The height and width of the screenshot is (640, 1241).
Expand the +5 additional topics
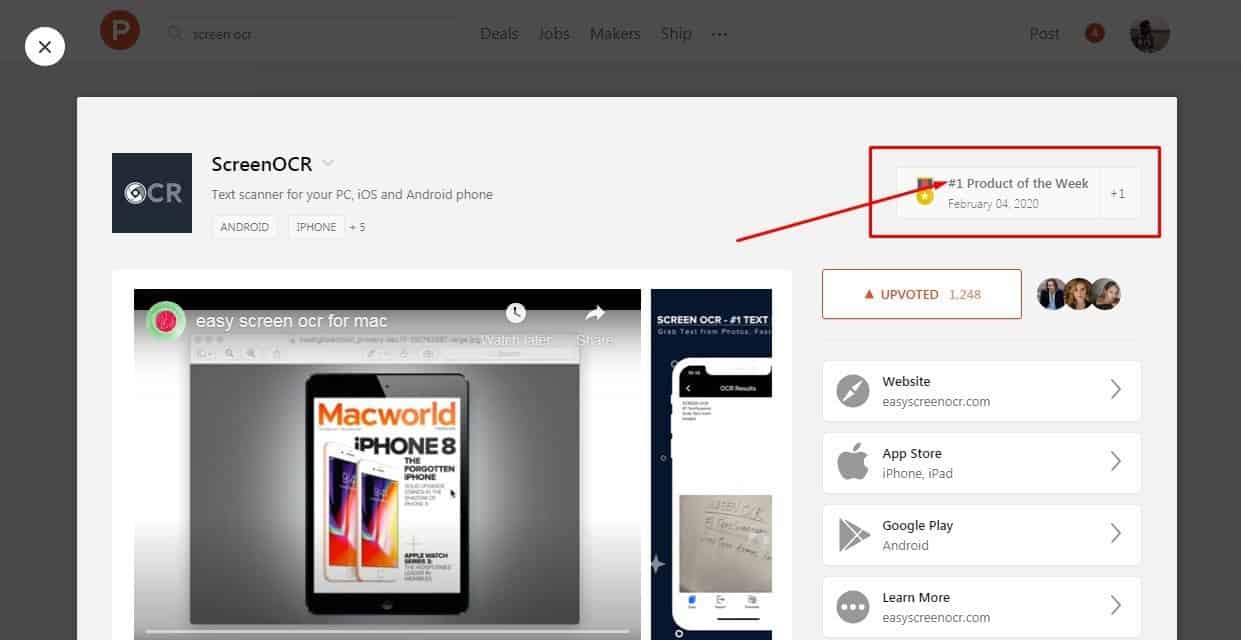[357, 227]
